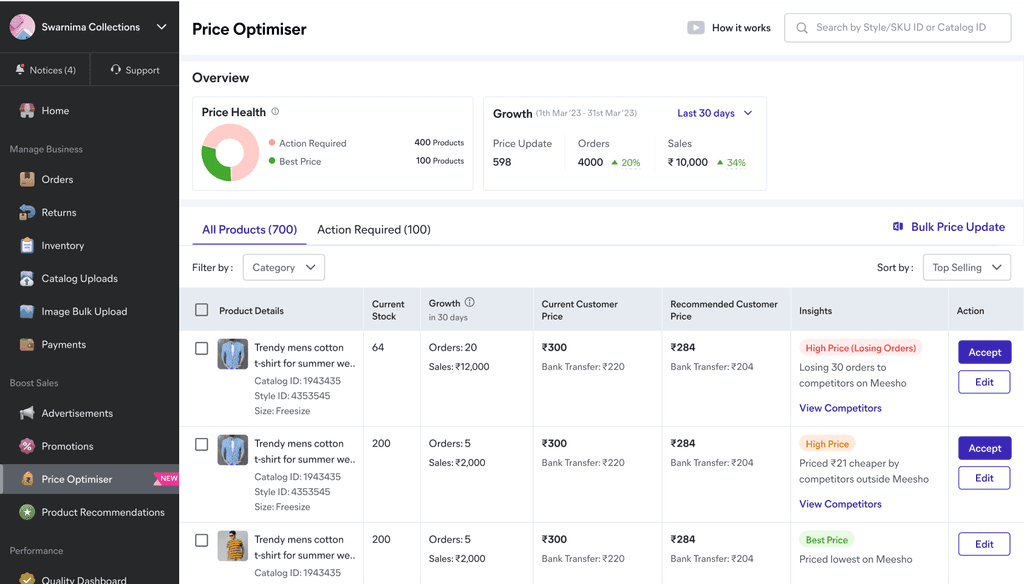
Task: Click Recommended Customer Price column header
Action: point(724,310)
